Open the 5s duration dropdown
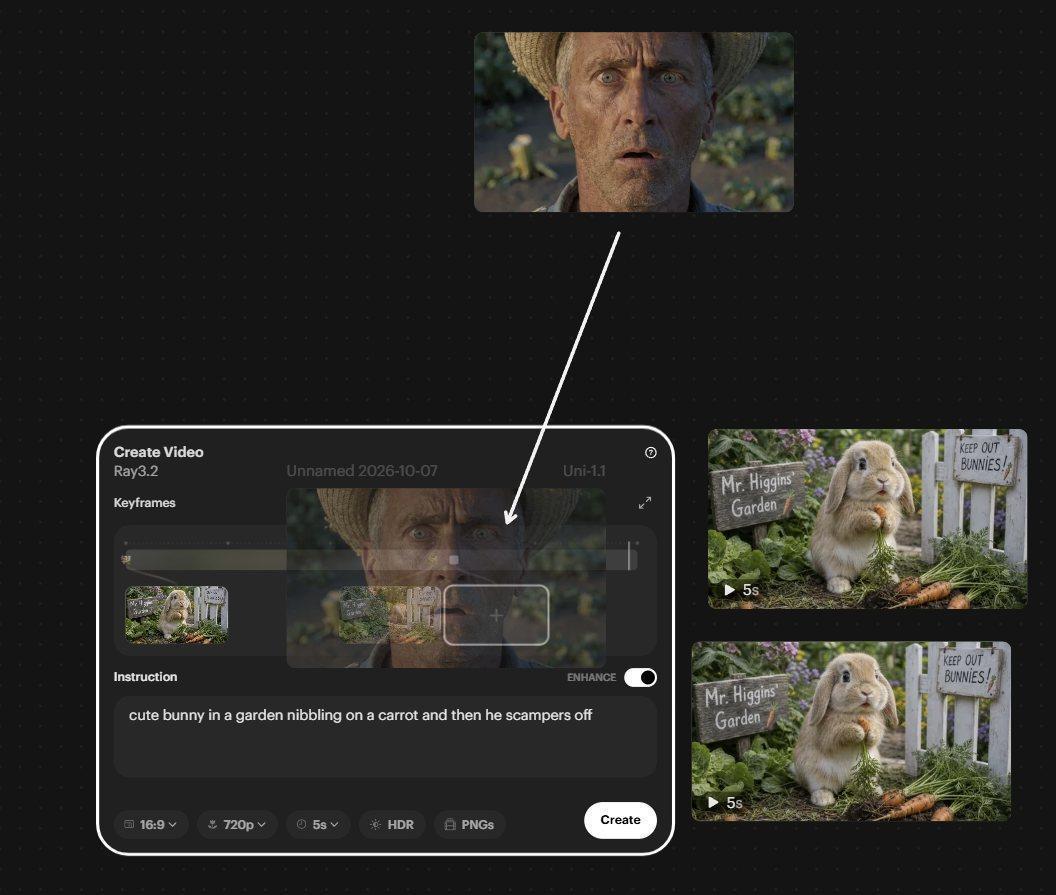Viewport: 1056px width, 895px height. click(318, 824)
